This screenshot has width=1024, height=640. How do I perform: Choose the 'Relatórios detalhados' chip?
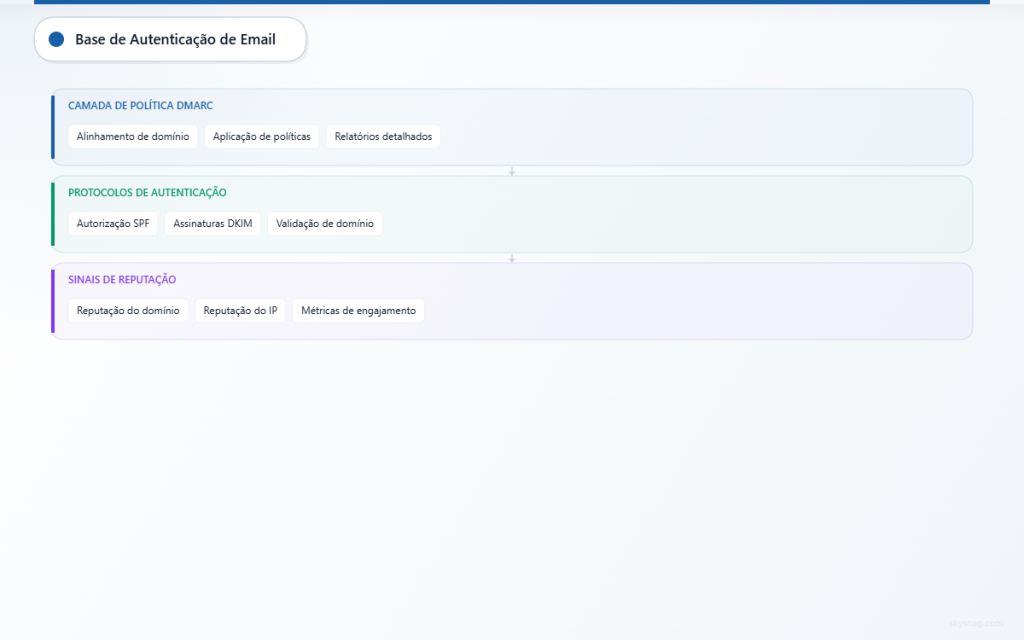[x=383, y=137]
